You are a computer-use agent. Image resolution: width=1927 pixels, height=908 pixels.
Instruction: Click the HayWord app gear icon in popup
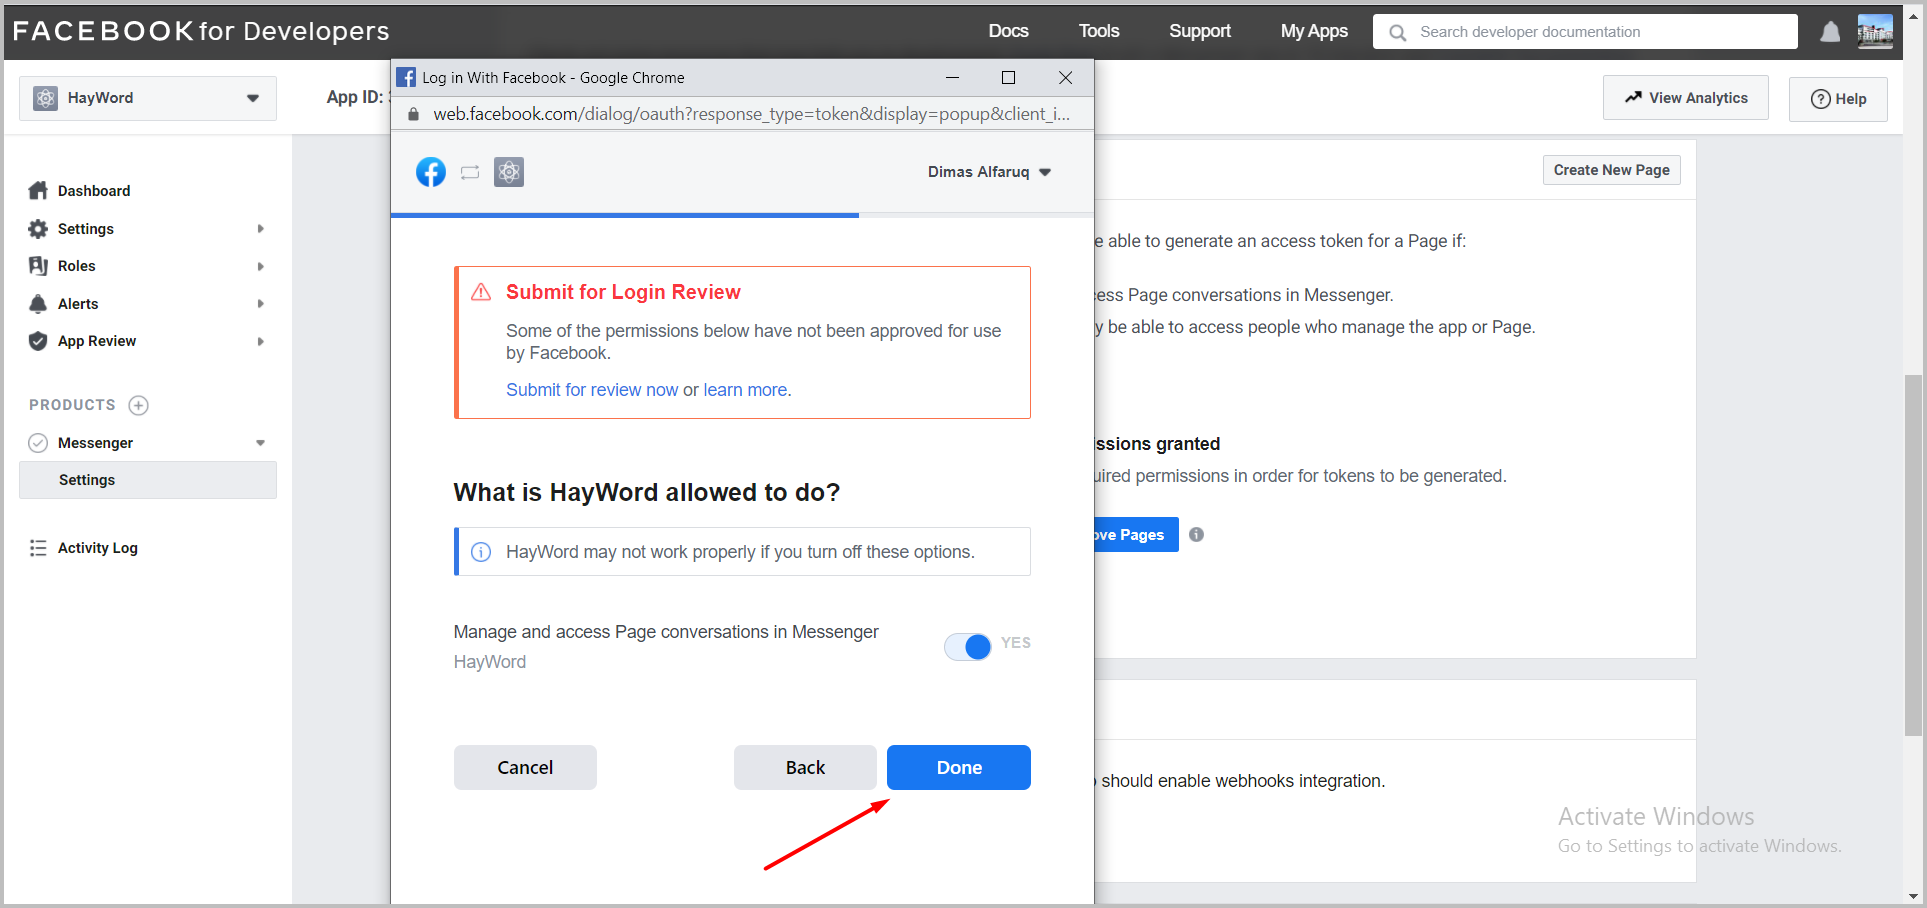click(x=509, y=172)
